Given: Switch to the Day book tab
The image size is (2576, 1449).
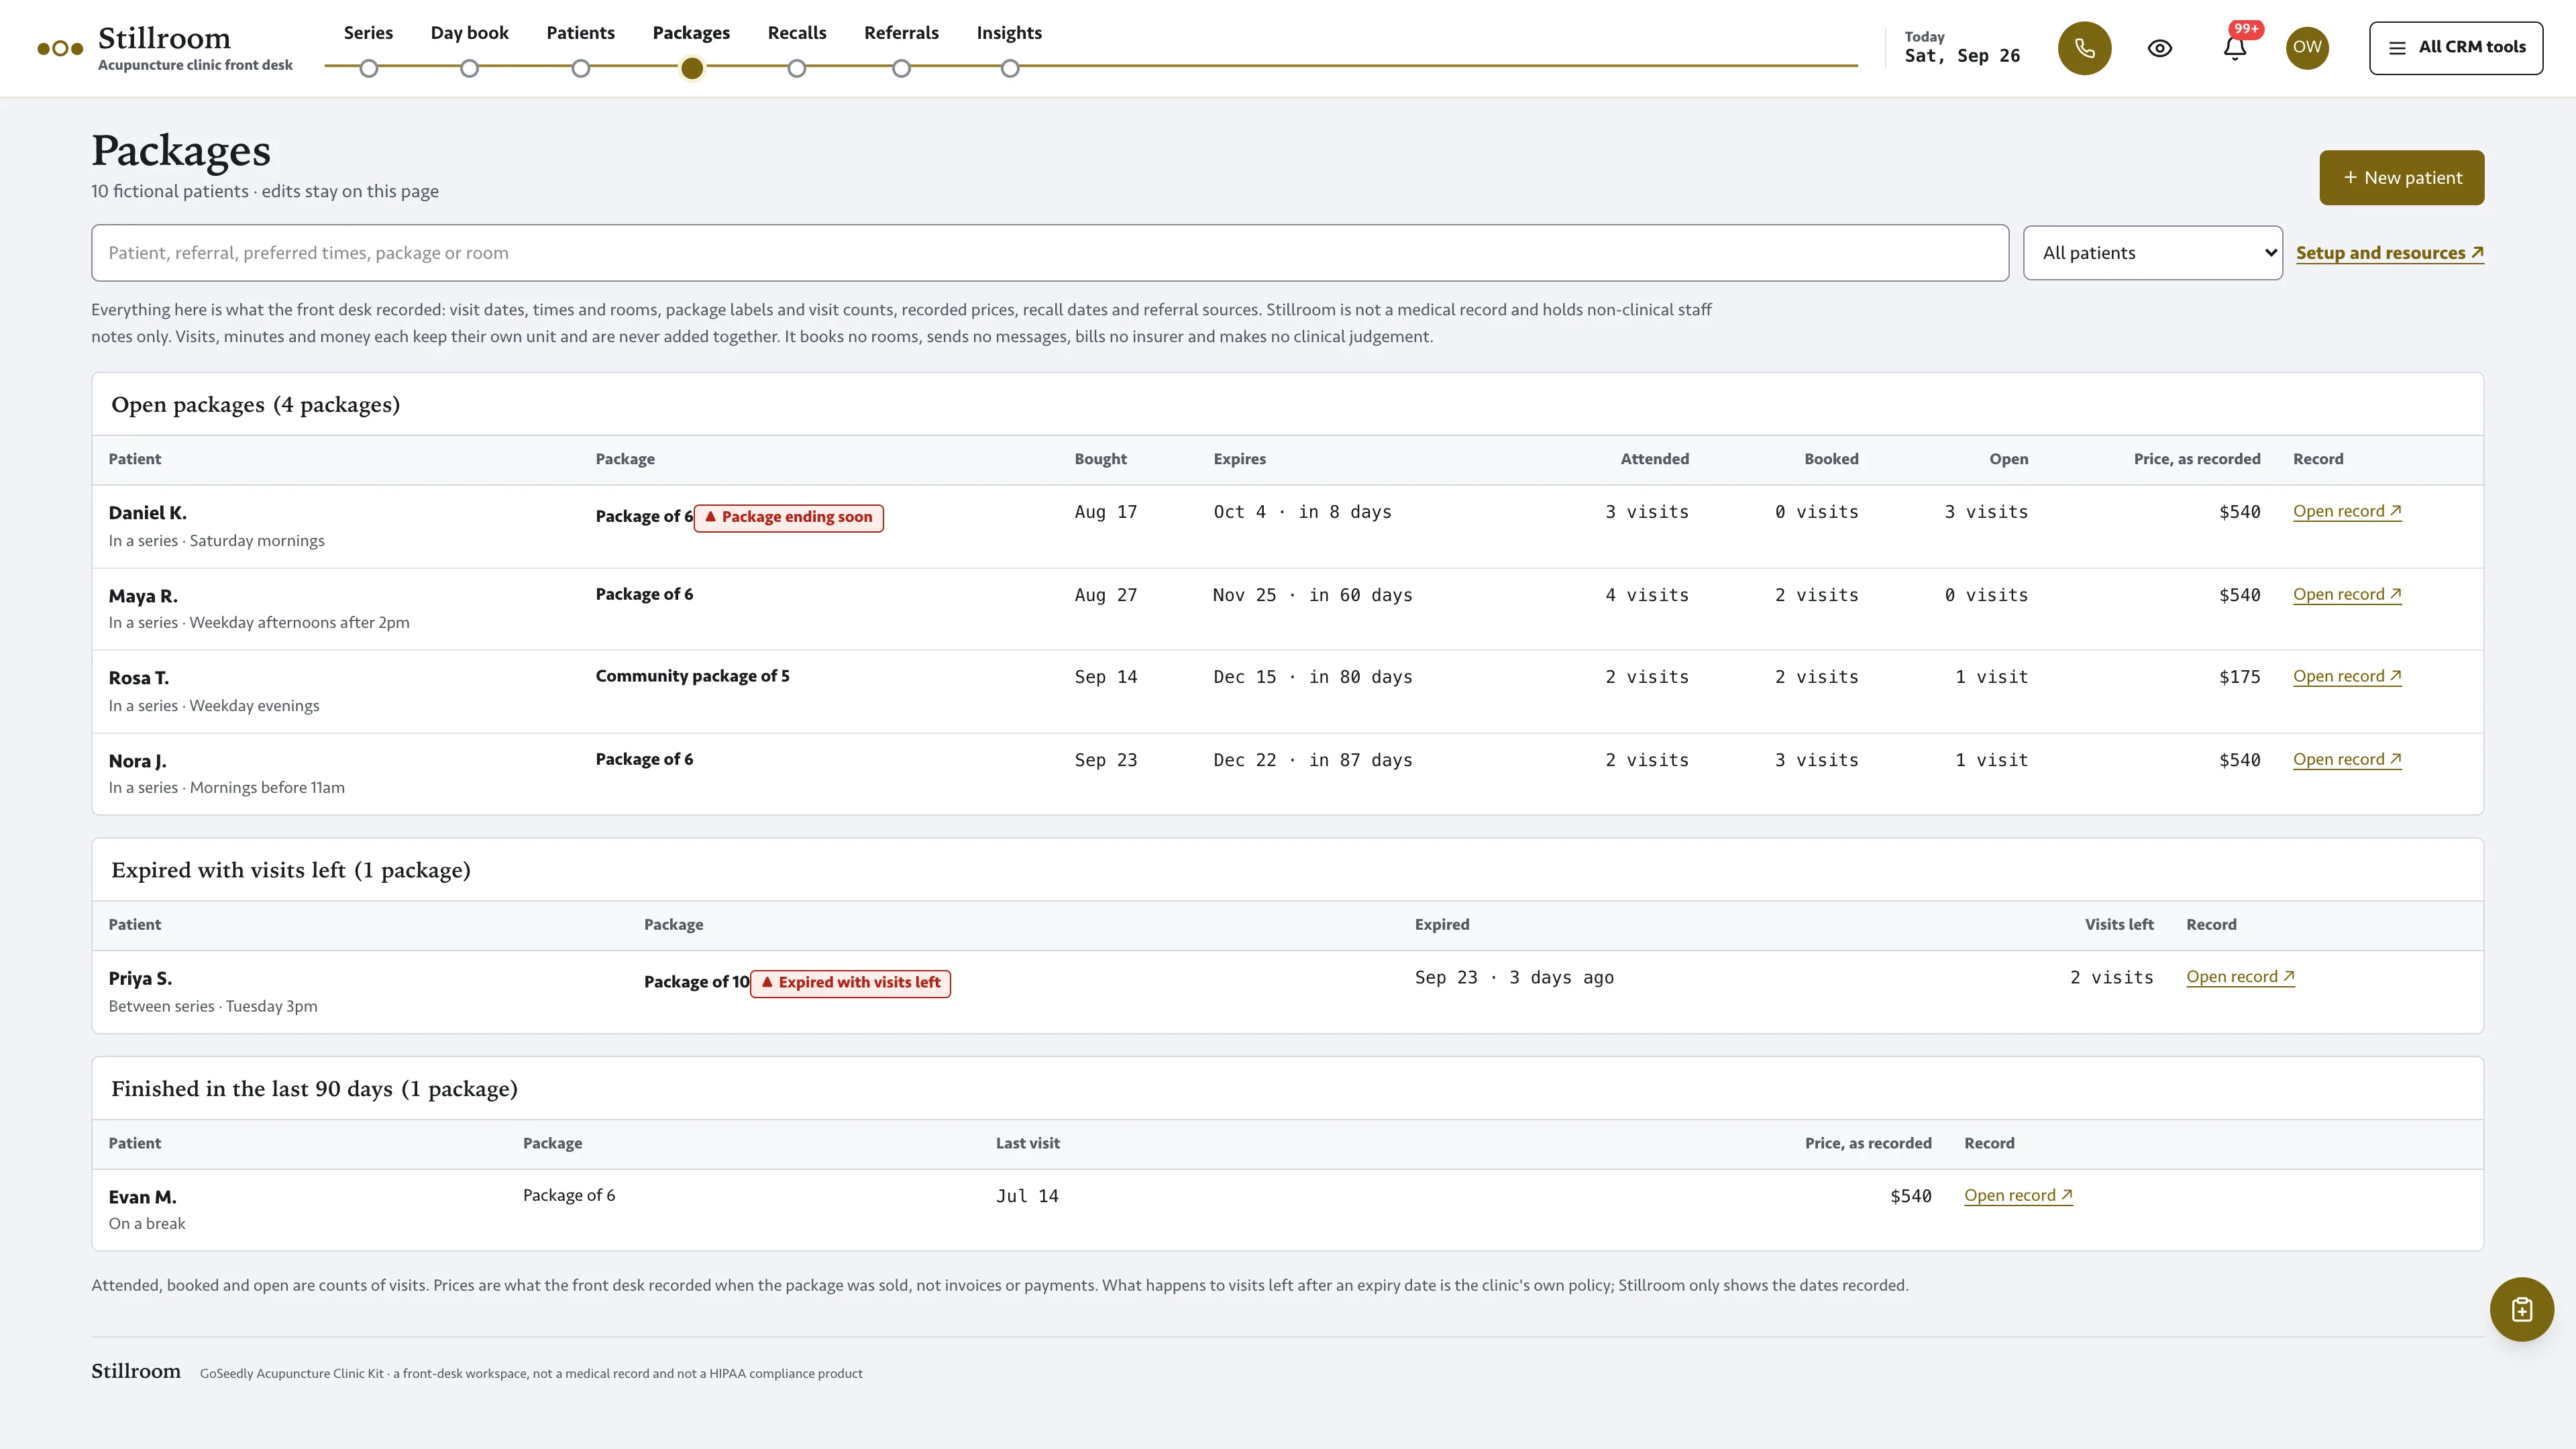Looking at the screenshot, I should point(469,33).
